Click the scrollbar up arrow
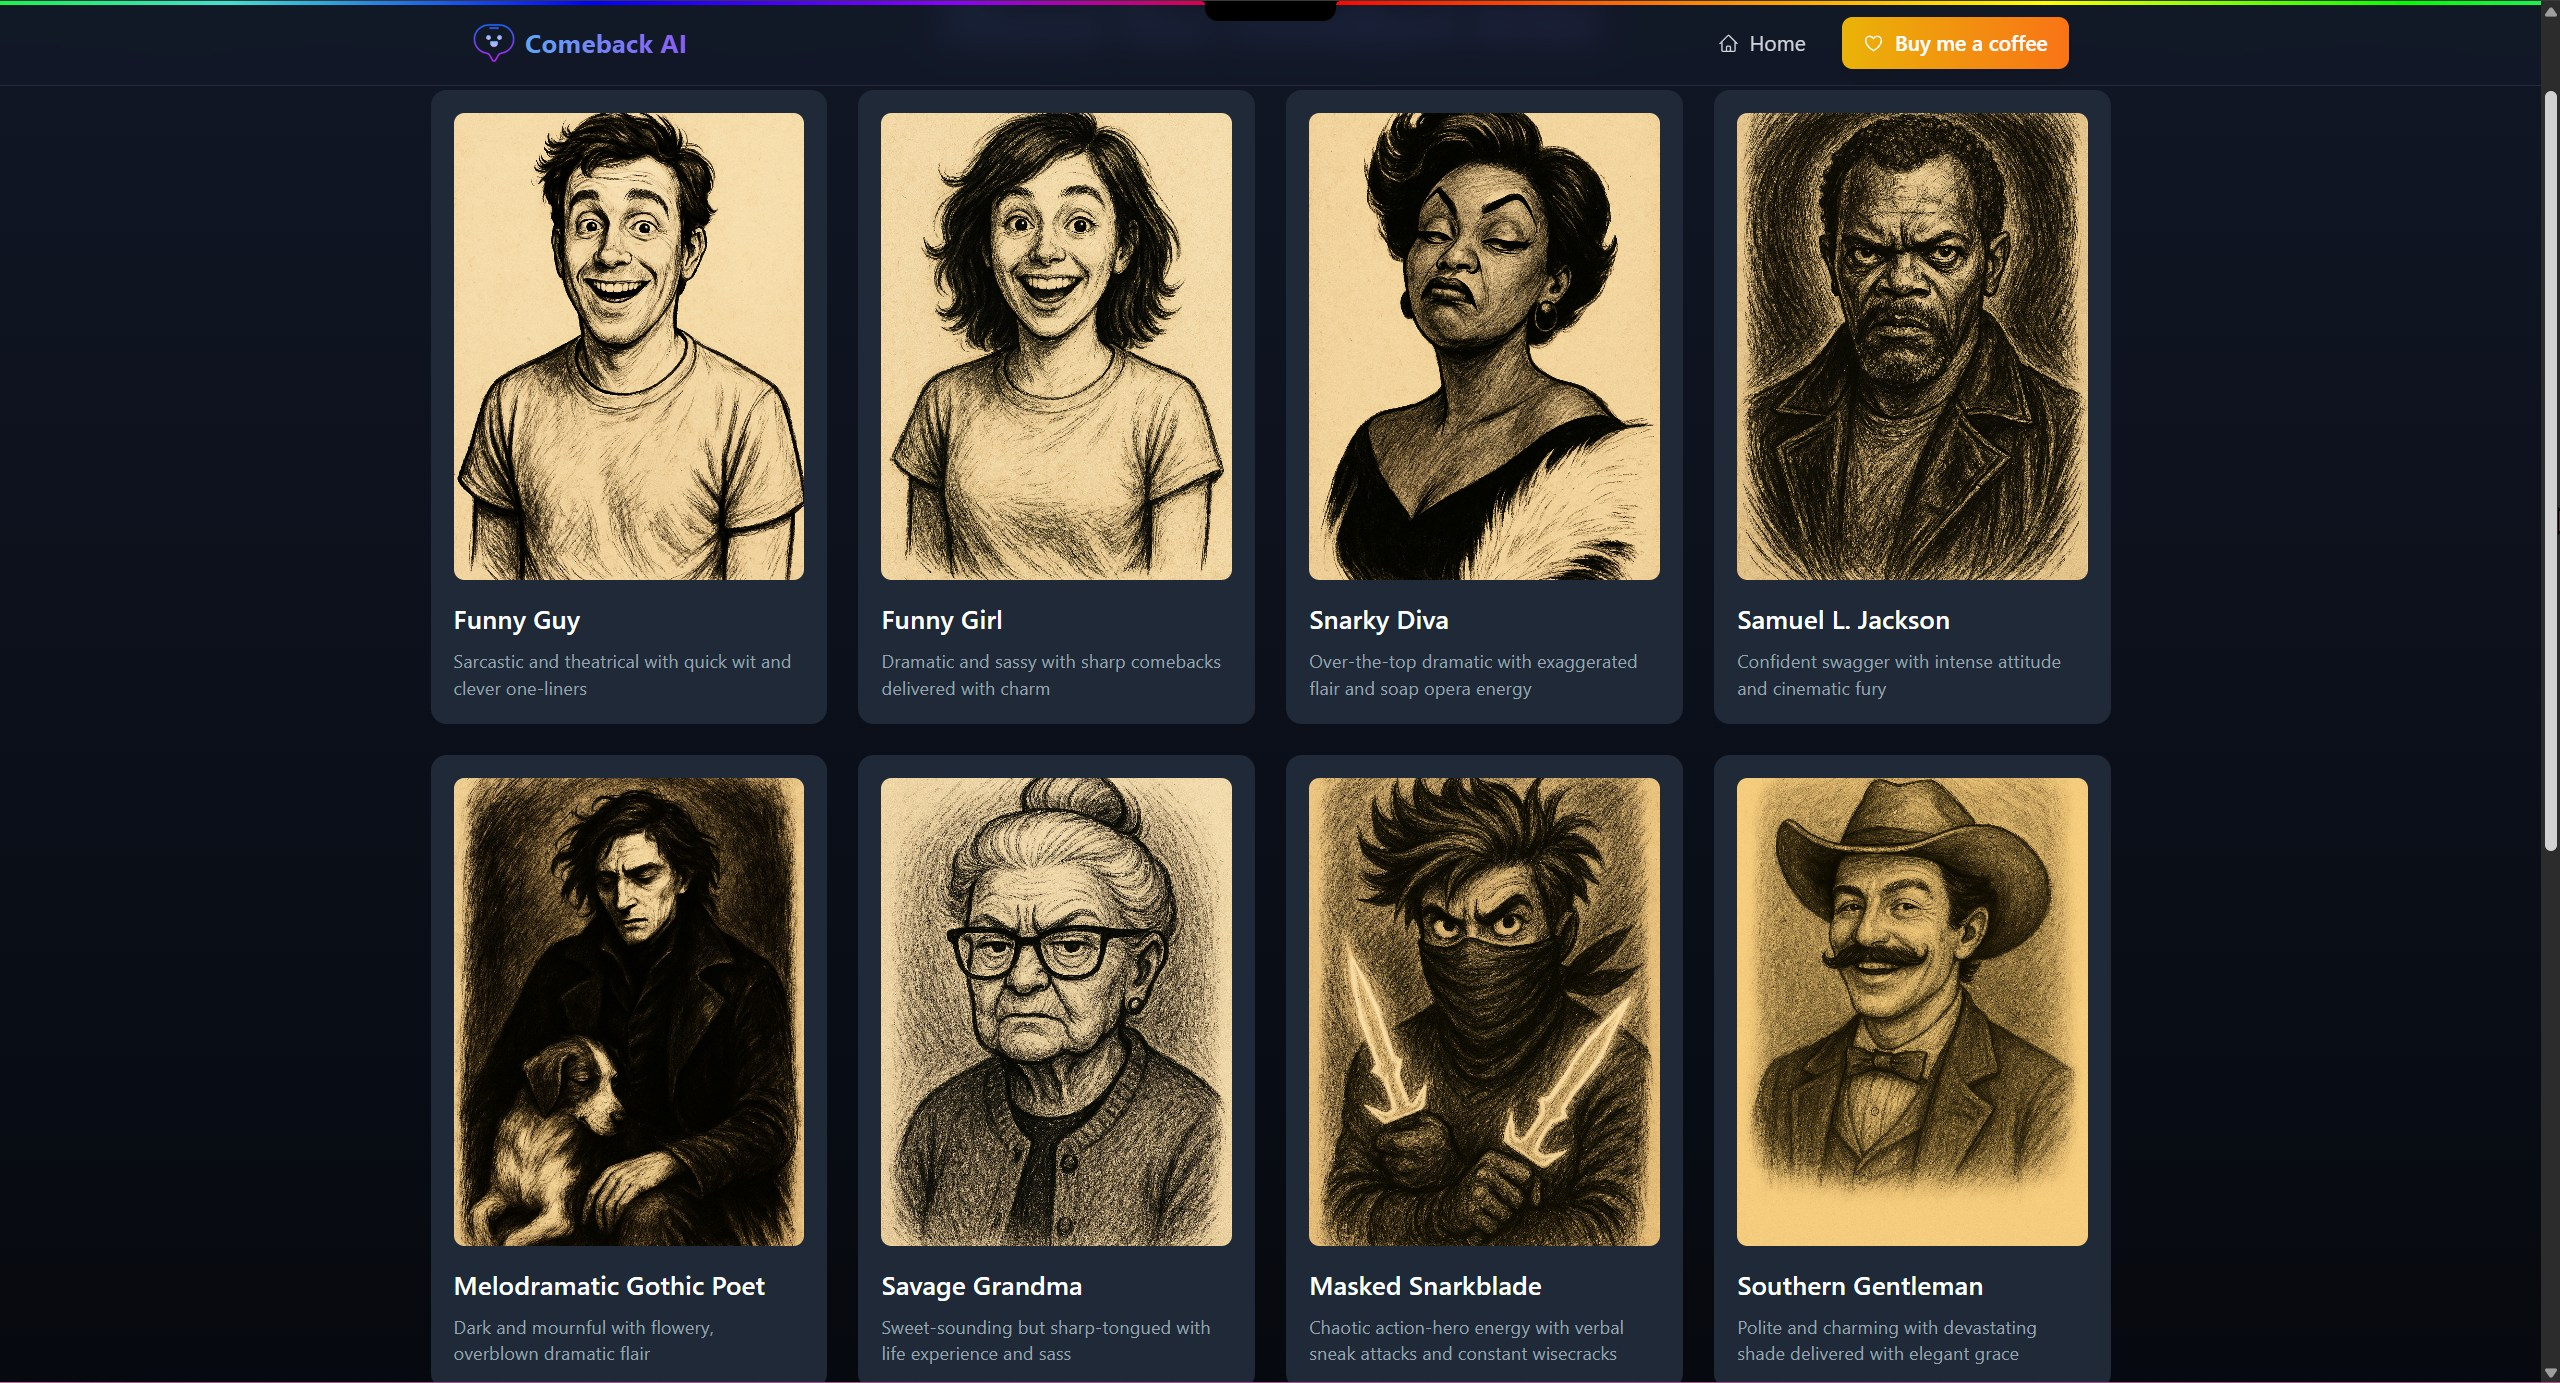2560x1383 pixels. coord(2550,13)
